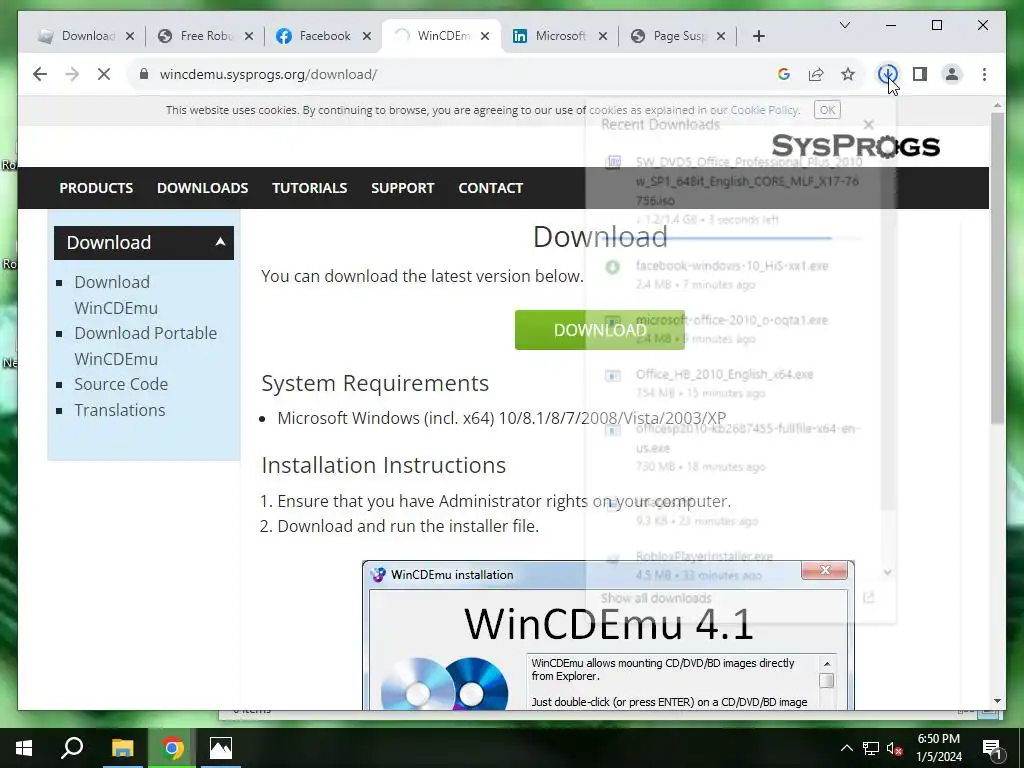Image resolution: width=1024 pixels, height=768 pixels.
Task: Click the SysProgs logo
Action: [x=856, y=146]
